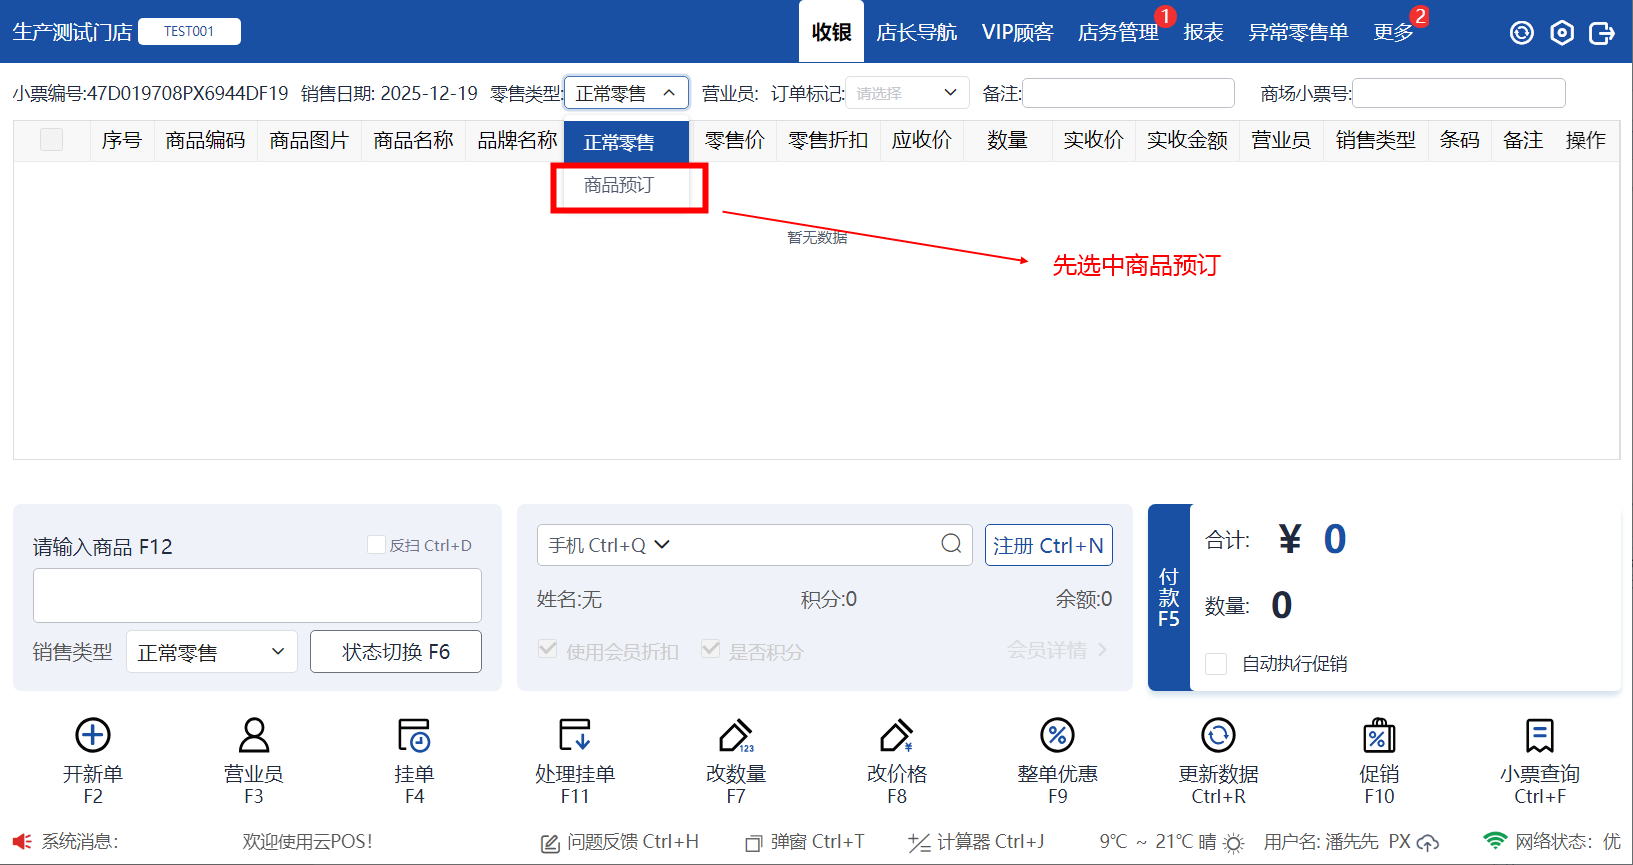Open the 整单优惠 F9 percent icon
Image resolution: width=1633 pixels, height=865 pixels.
[x=1057, y=736]
